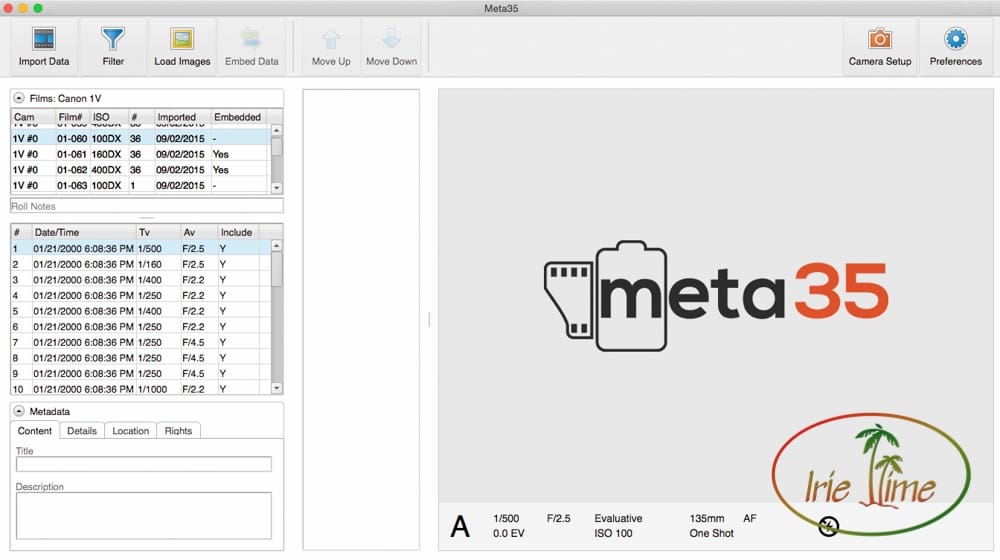Sort films by Film# column header
Viewport: 1000px width, 560px height.
pyautogui.click(x=71, y=117)
